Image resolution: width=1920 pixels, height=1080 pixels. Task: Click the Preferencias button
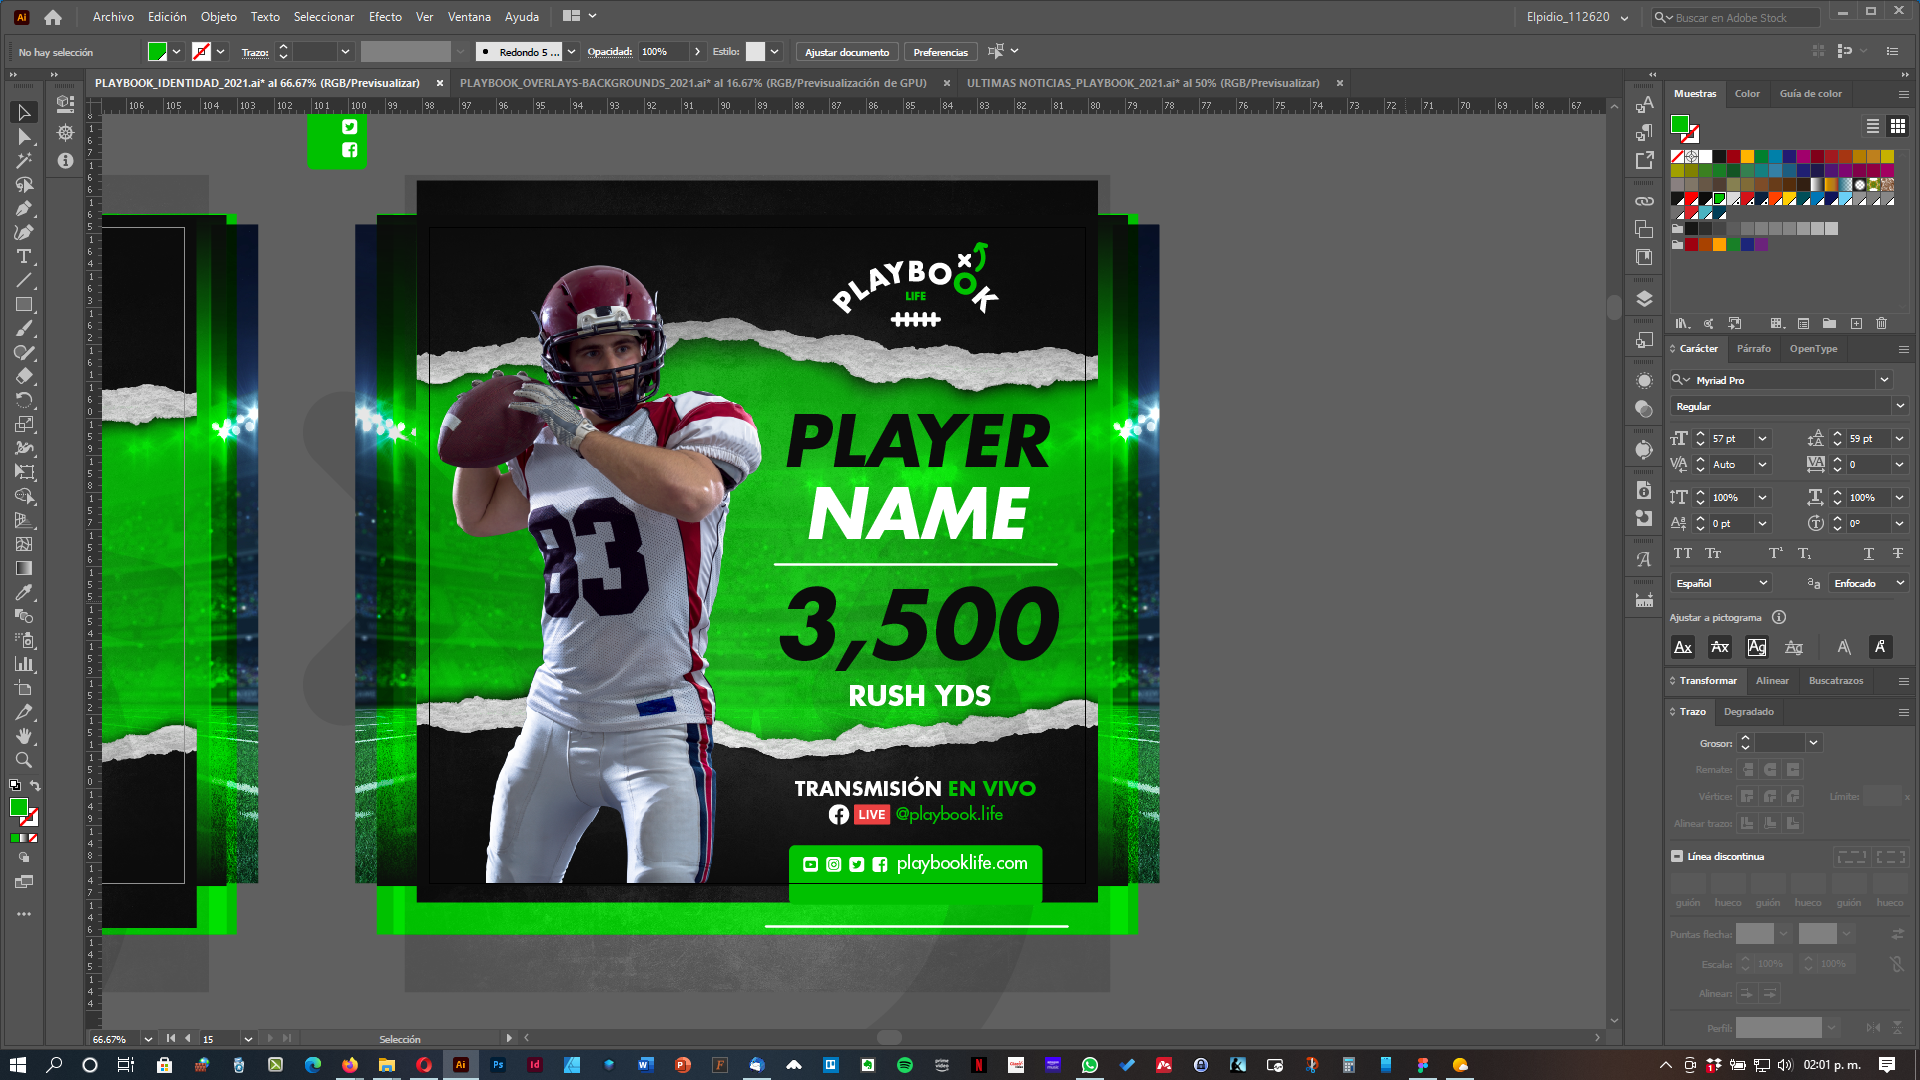(x=941, y=52)
